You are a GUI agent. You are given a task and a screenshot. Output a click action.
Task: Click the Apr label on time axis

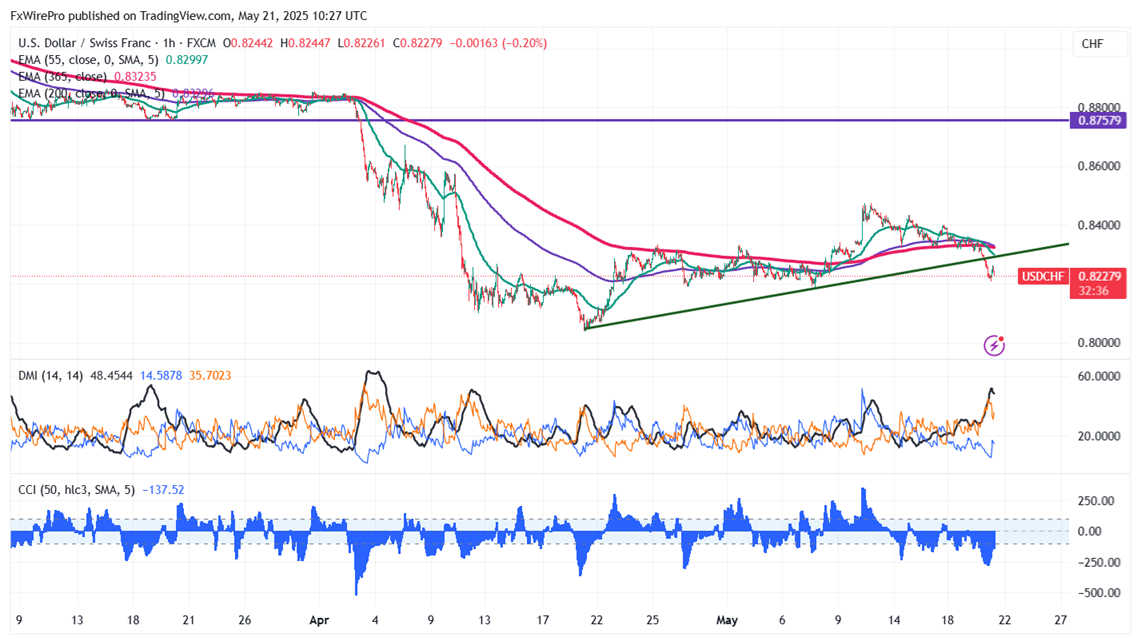click(319, 621)
